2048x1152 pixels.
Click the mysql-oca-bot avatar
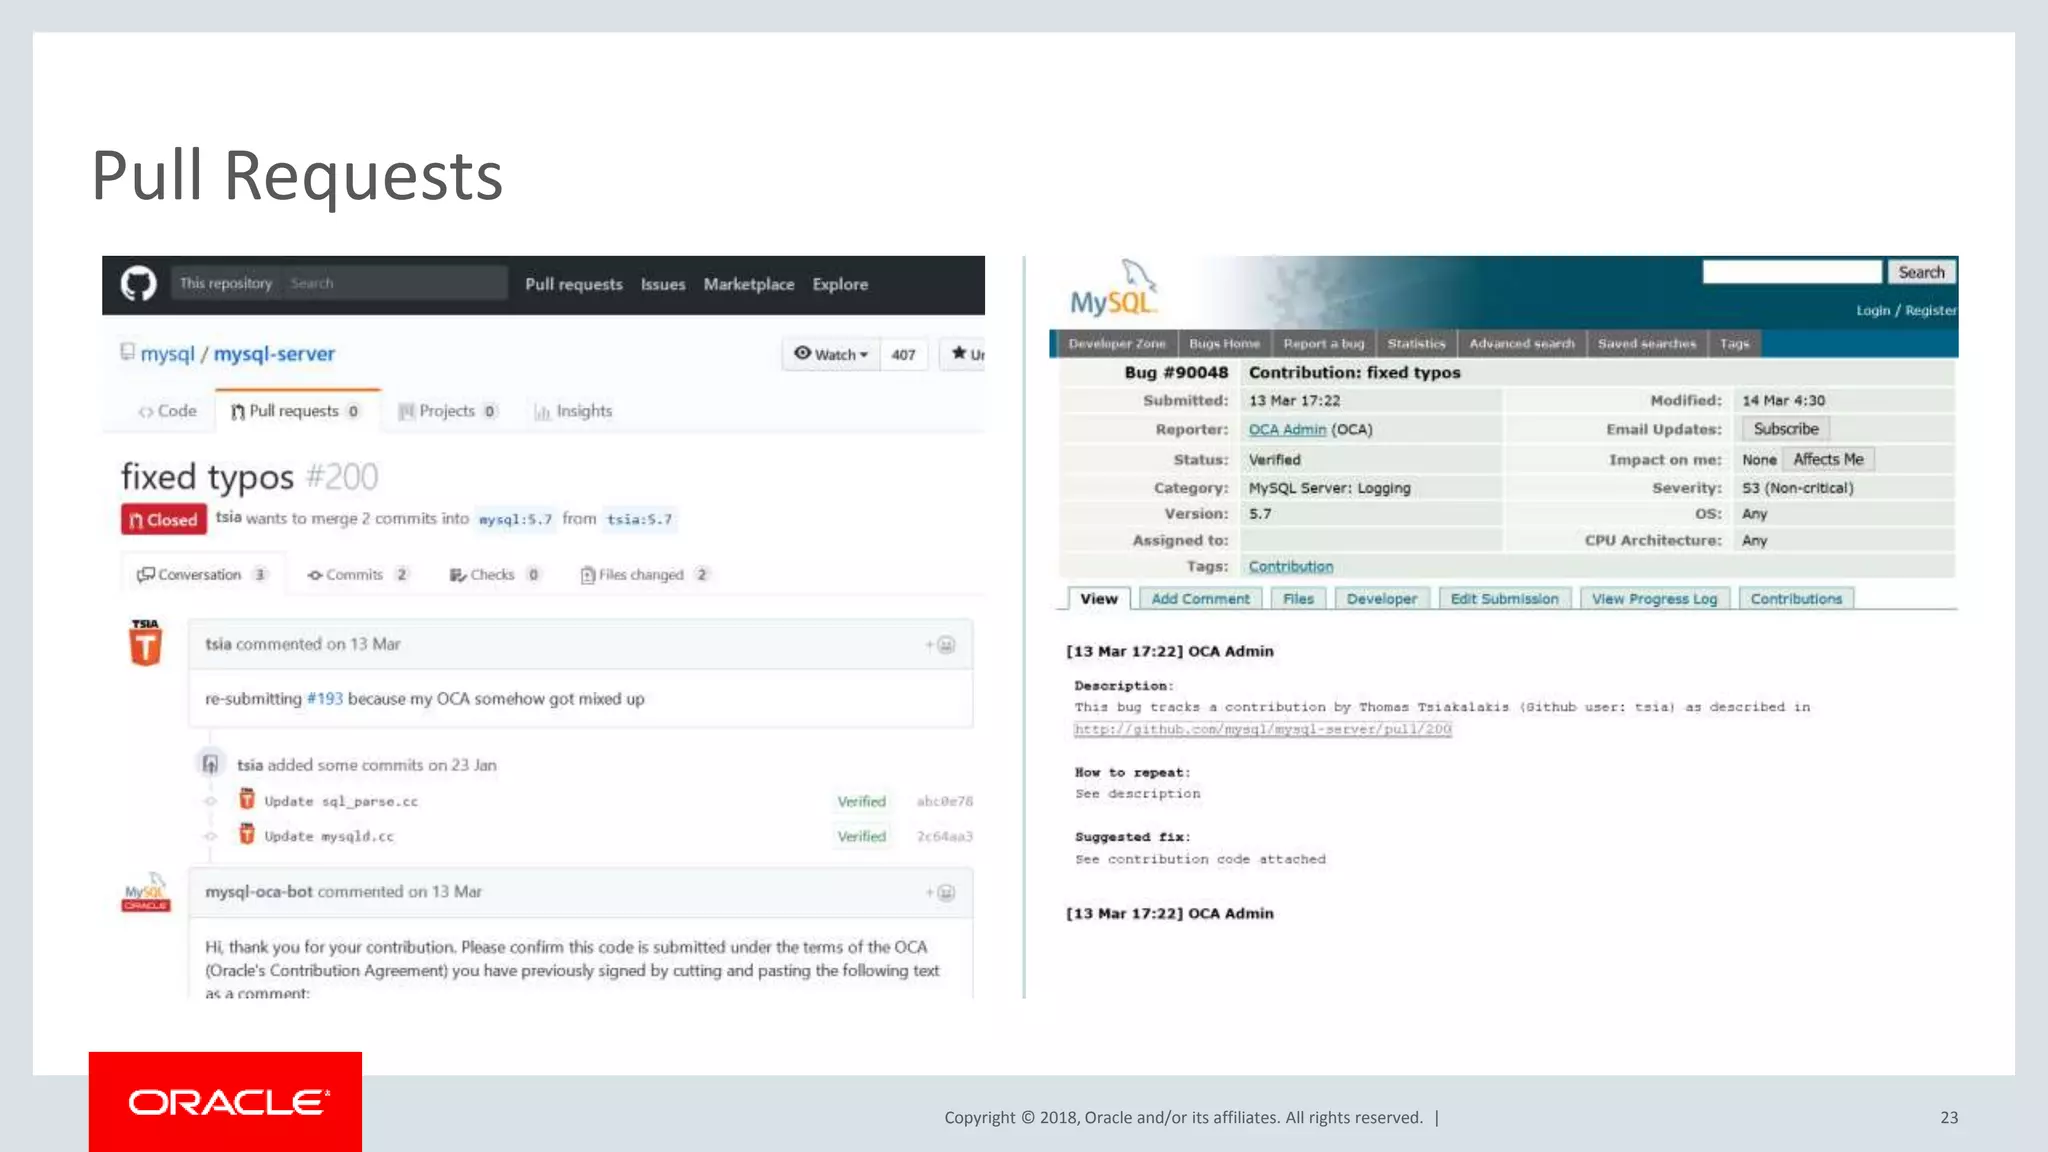point(146,891)
